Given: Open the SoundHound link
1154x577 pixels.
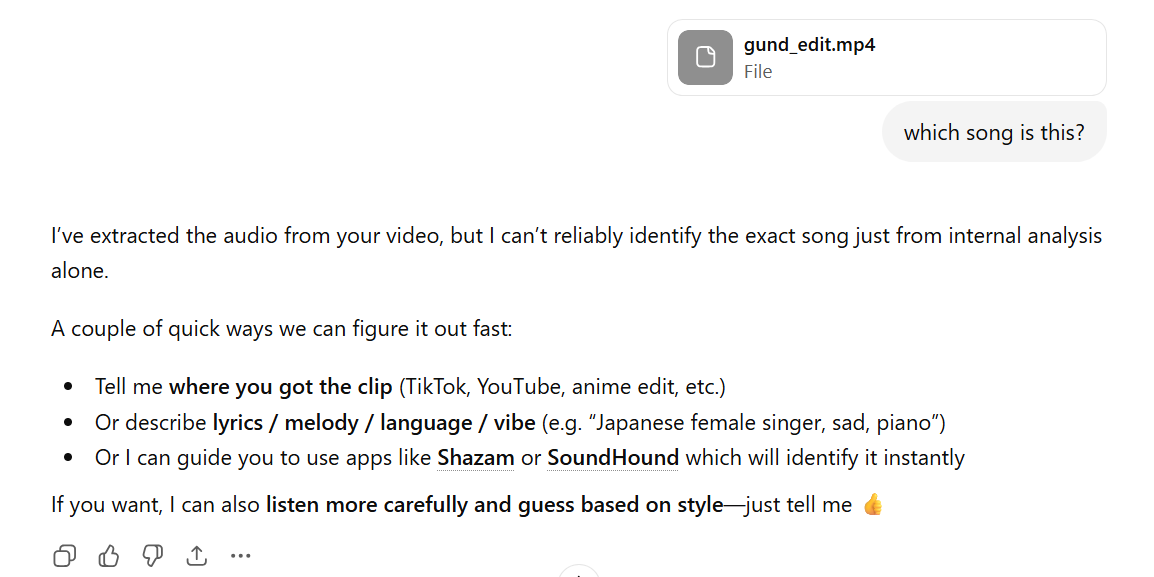Looking at the screenshot, I should pos(612,458).
